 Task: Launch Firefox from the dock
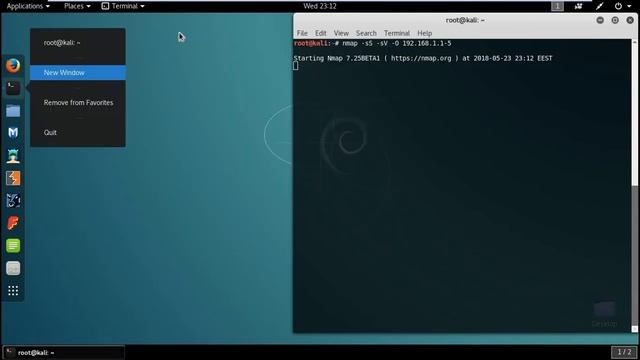[13, 65]
